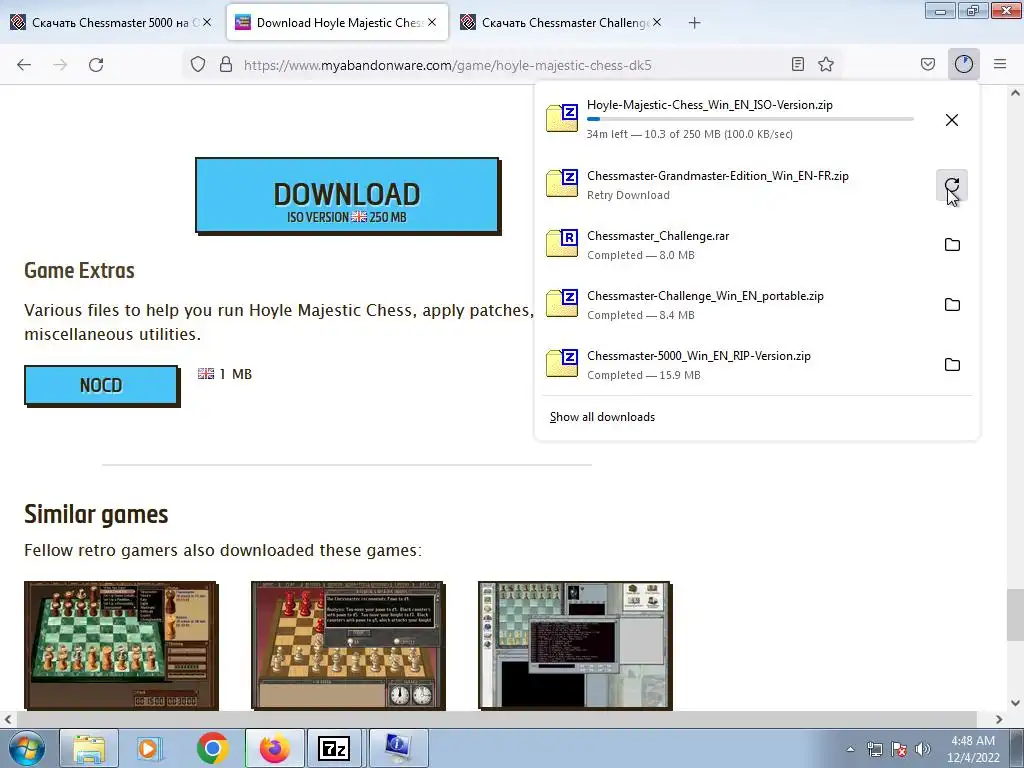Close the Chessmaster Challenge tab
Image resolution: width=1024 pixels, height=768 pixels.
657,22
